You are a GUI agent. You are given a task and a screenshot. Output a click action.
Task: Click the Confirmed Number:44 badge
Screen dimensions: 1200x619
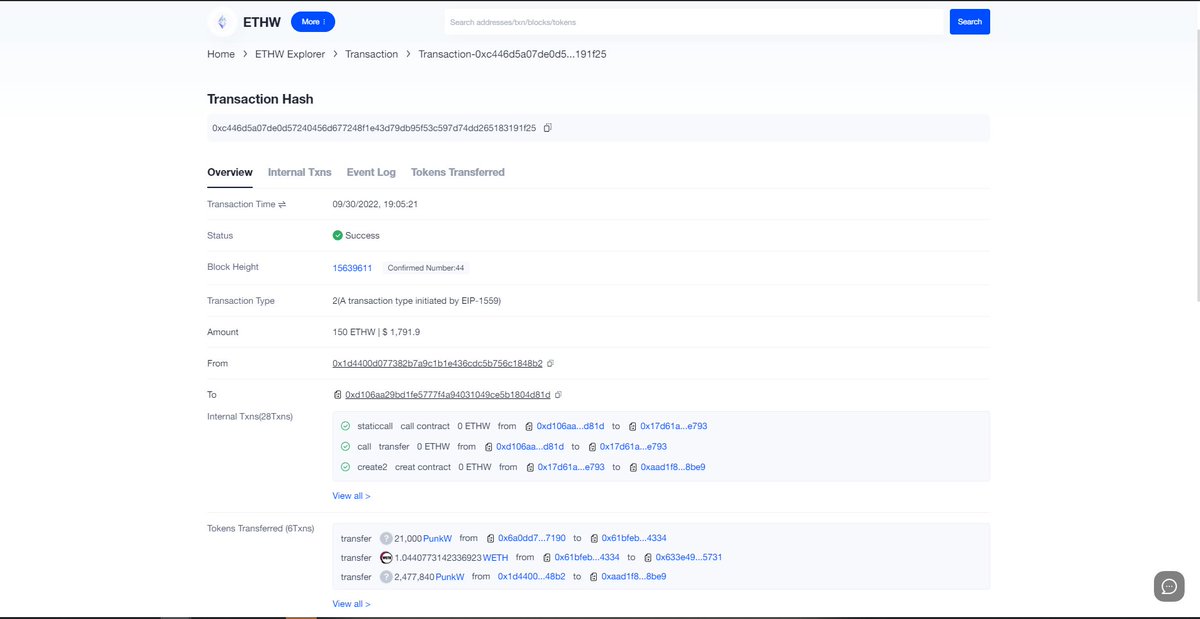click(x=425, y=268)
